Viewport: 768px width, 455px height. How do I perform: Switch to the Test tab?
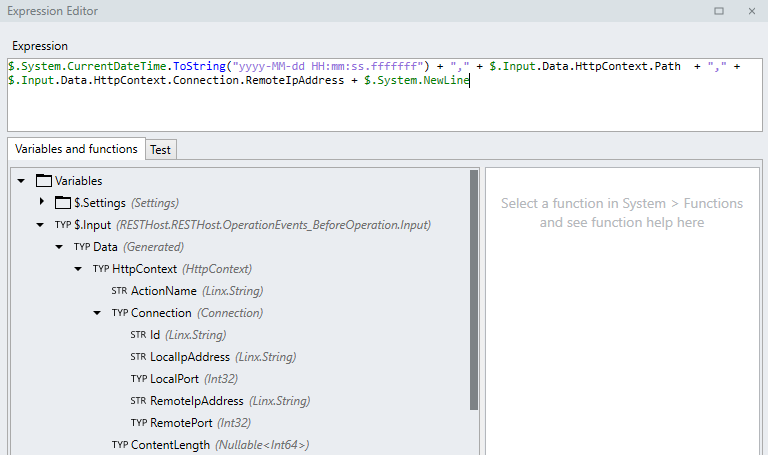[161, 150]
